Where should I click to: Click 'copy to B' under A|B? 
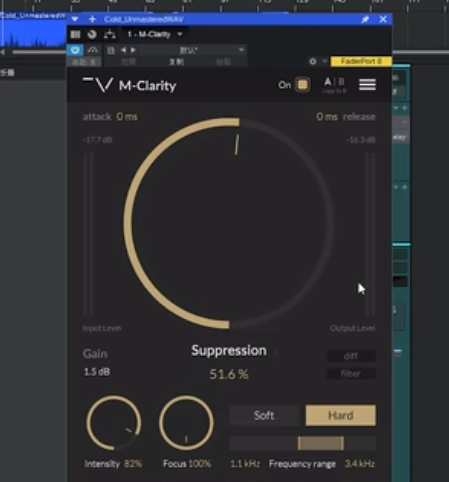click(335, 91)
